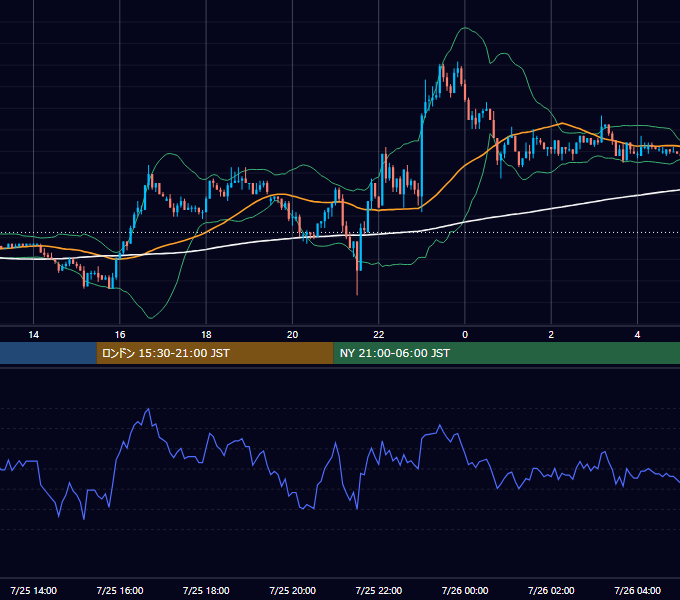Screen dimensions: 680x600
Task: Click the 7/25 16:00 date label
Action: pos(120,590)
